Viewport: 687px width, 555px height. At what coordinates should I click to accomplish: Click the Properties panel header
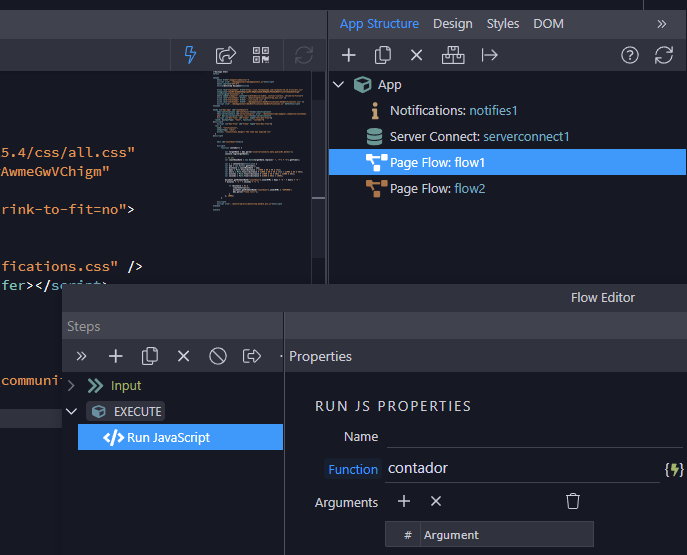(x=320, y=356)
